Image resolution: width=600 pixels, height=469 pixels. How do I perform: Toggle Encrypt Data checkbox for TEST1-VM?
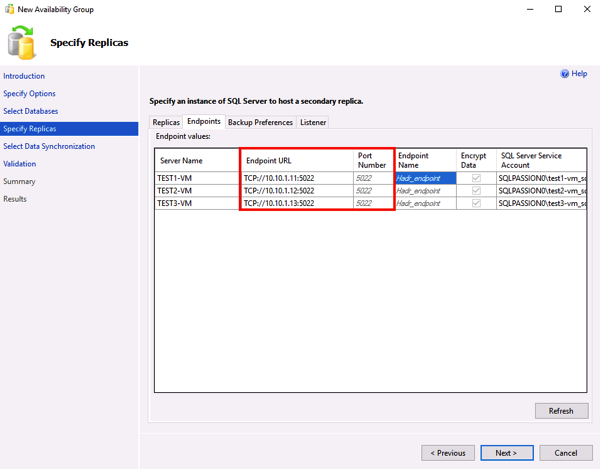click(x=476, y=178)
